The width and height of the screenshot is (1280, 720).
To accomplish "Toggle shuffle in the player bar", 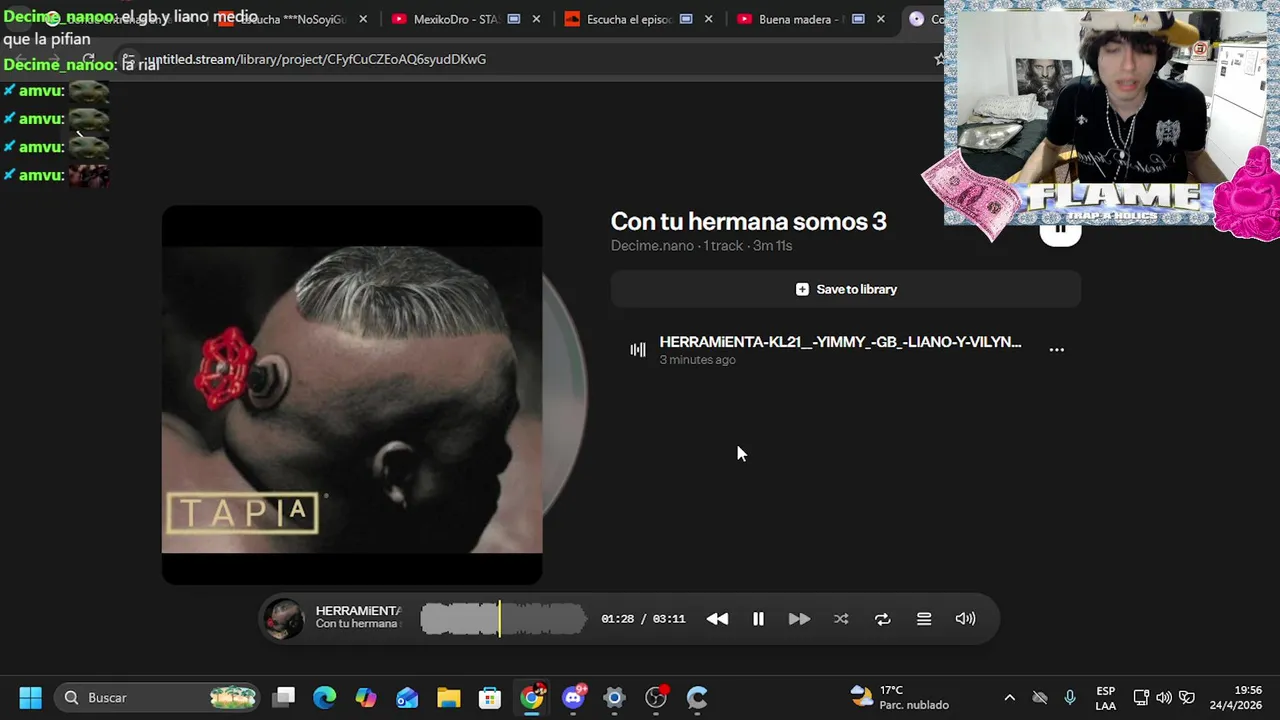I will coord(841,619).
